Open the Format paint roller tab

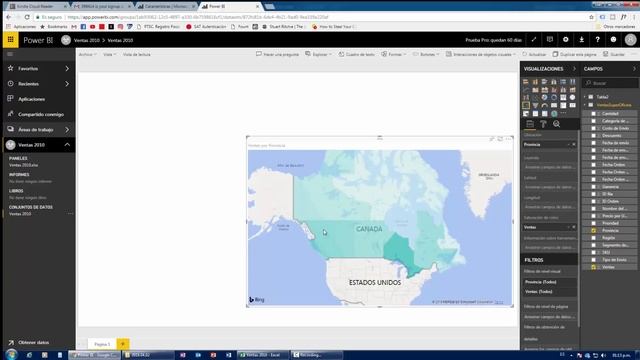pos(543,124)
